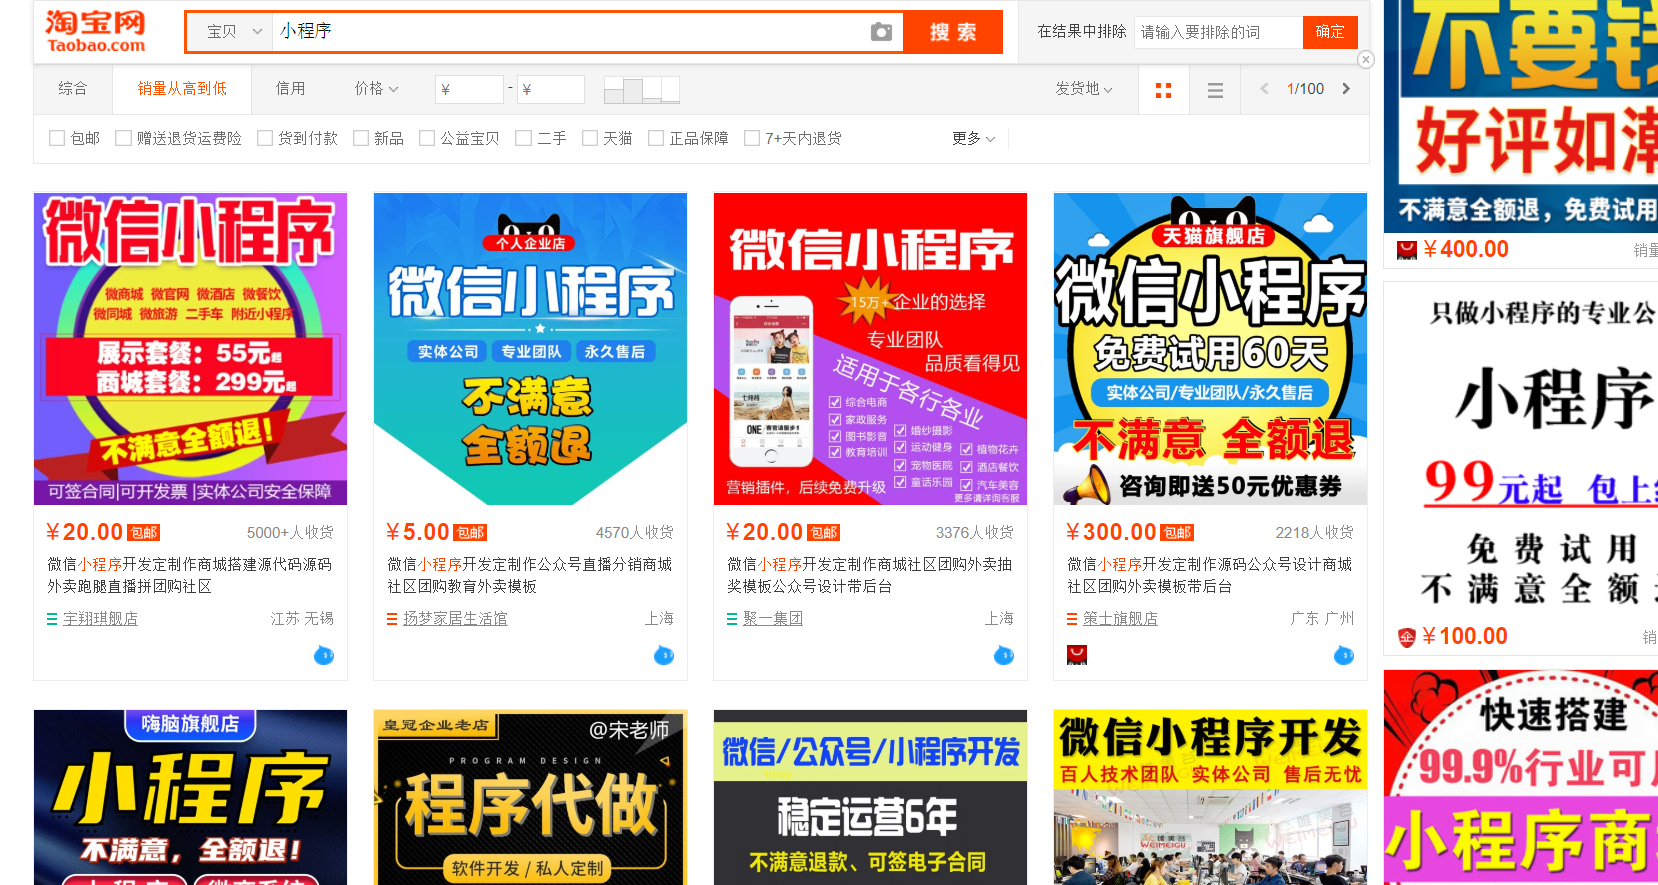1658x885 pixels.
Task: Click shop icon beside 扬梦家居生活馆
Action: click(392, 619)
